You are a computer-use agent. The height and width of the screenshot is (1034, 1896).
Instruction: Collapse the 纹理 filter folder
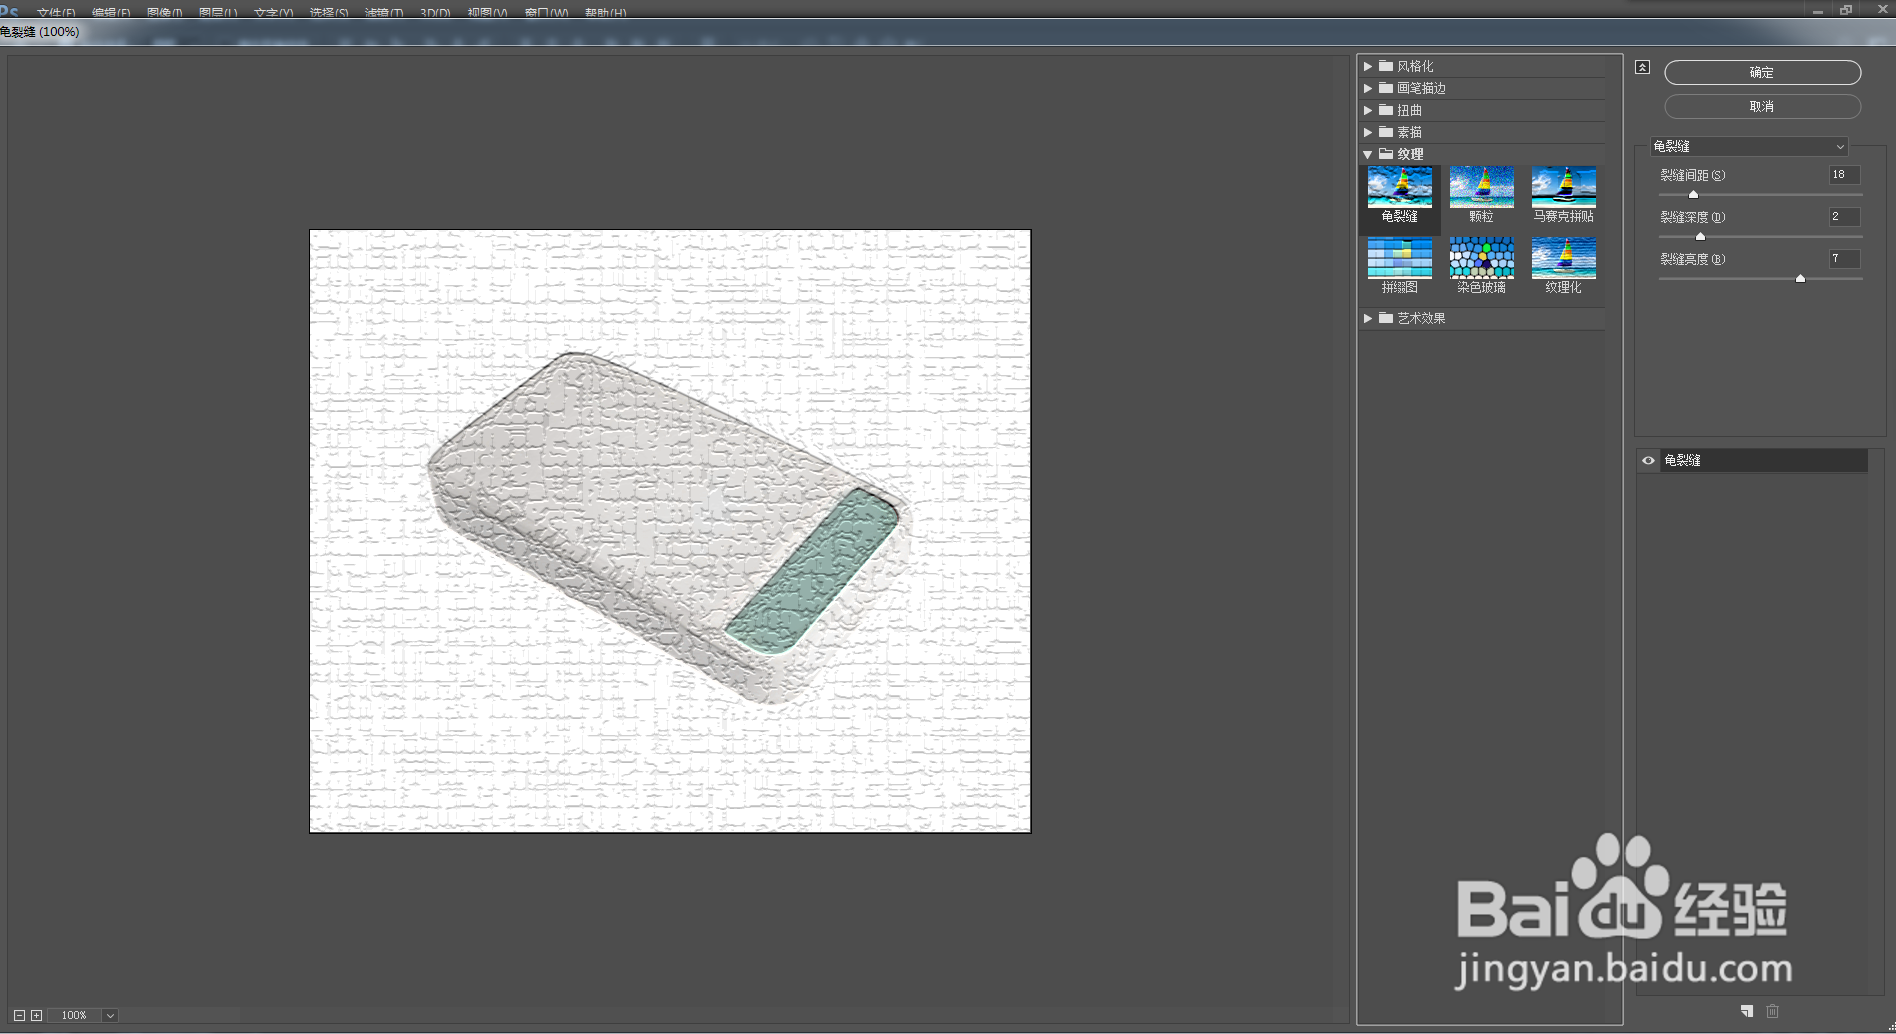(x=1368, y=154)
